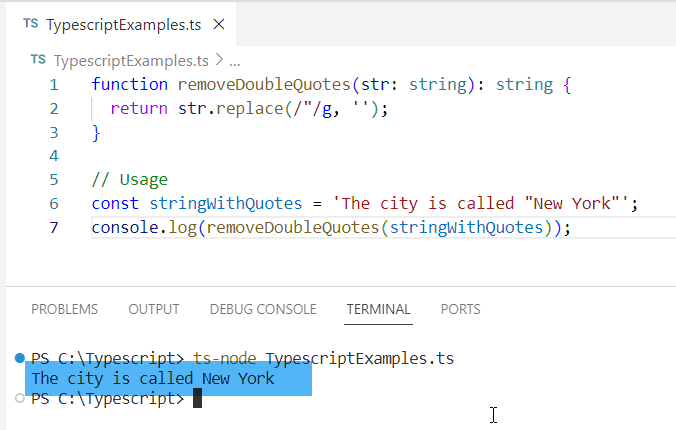Click 'const' keyword on line 6

click(x=115, y=204)
